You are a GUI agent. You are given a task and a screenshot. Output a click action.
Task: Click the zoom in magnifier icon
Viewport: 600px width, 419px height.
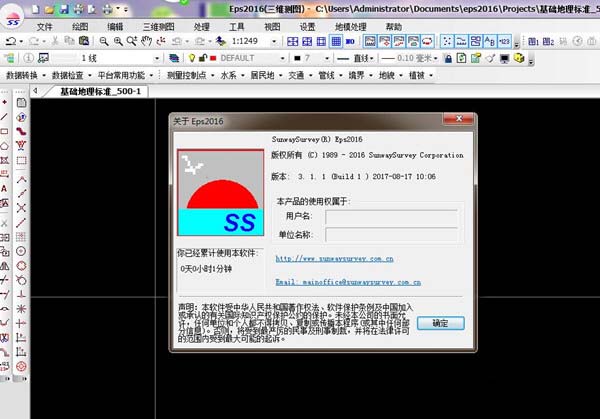coord(118,41)
